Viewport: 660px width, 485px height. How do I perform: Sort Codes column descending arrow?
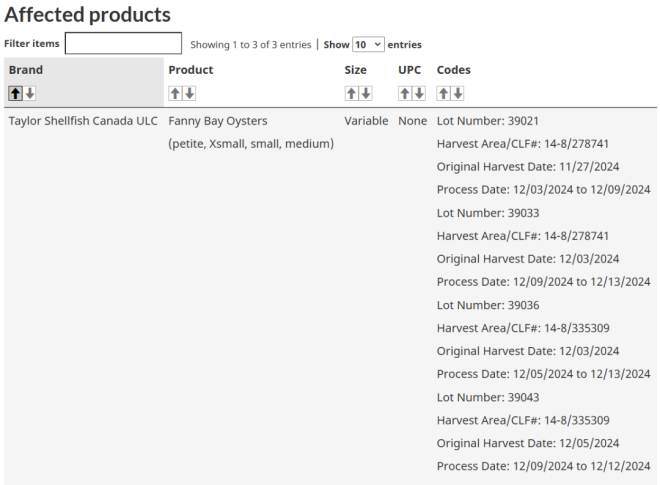[x=457, y=93]
